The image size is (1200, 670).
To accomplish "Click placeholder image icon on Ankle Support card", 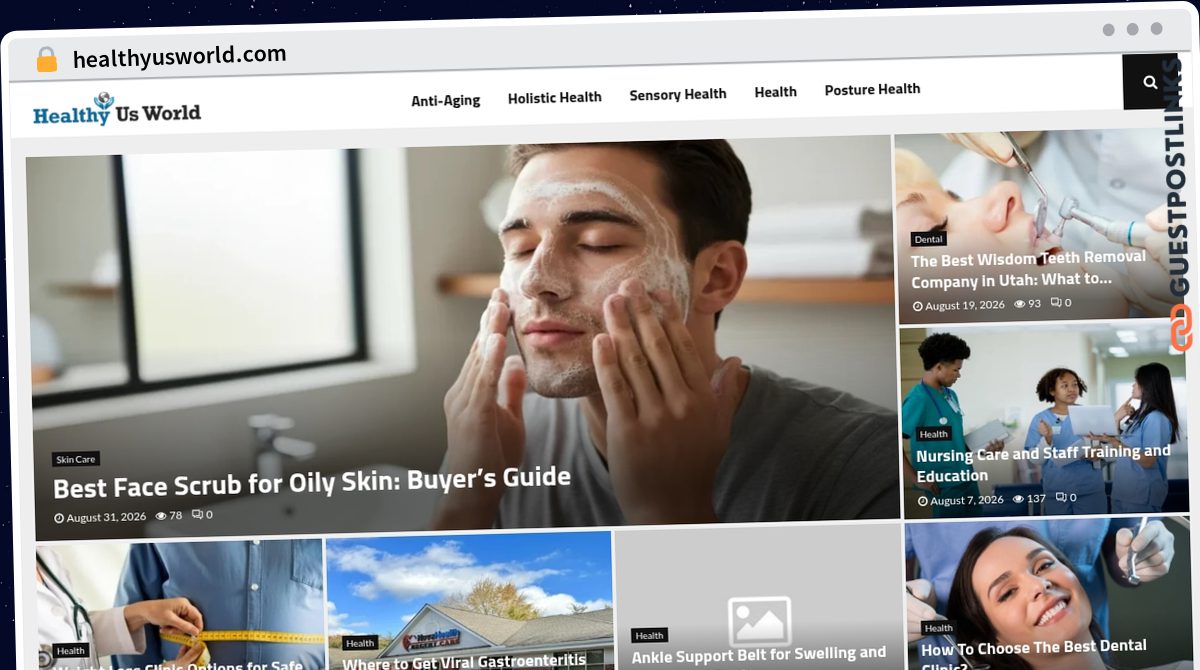I will [759, 620].
